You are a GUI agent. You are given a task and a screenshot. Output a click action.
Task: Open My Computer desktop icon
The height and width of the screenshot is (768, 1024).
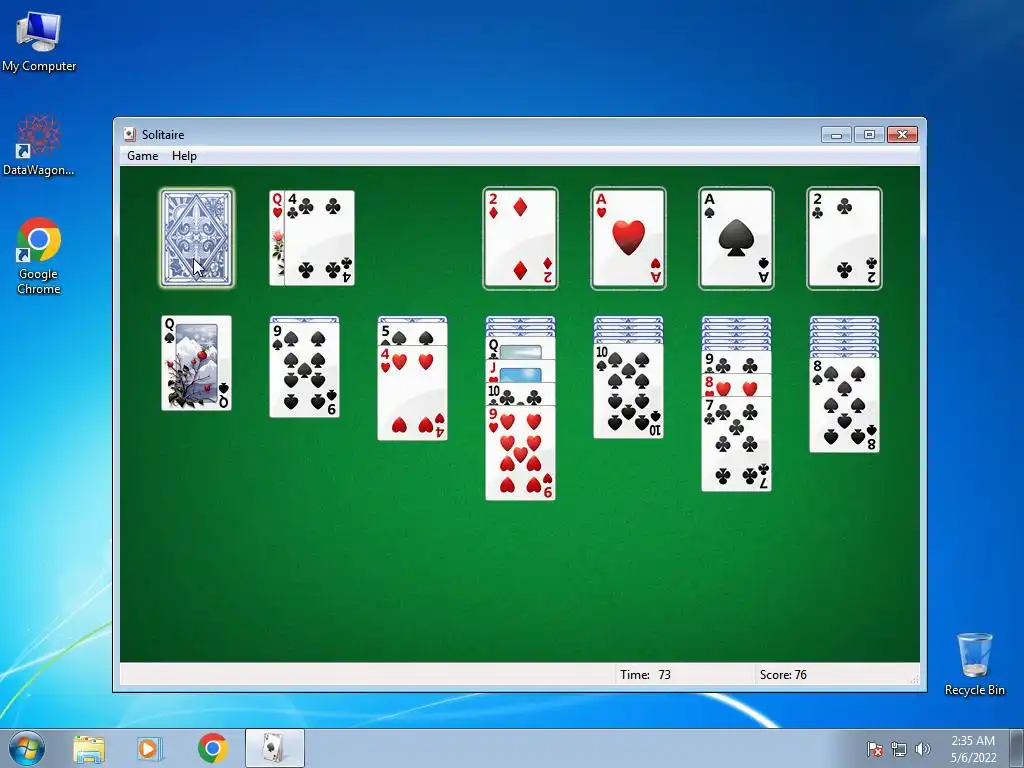pos(39,42)
